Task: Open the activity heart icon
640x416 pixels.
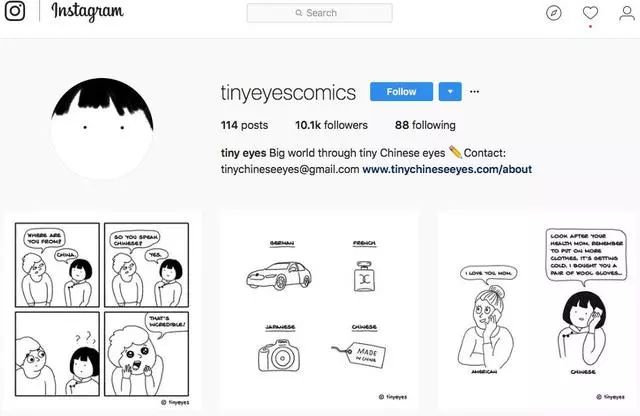Action: pyautogui.click(x=590, y=13)
